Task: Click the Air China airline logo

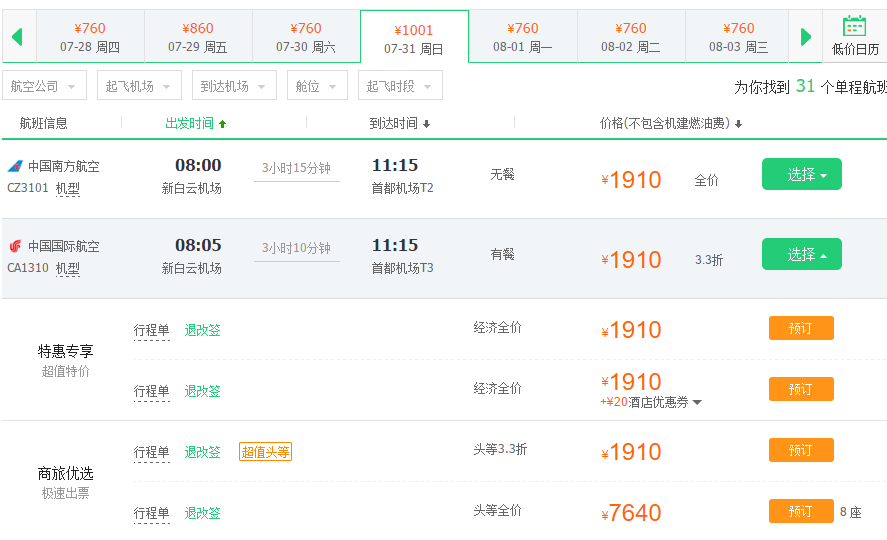Action: 15,246
